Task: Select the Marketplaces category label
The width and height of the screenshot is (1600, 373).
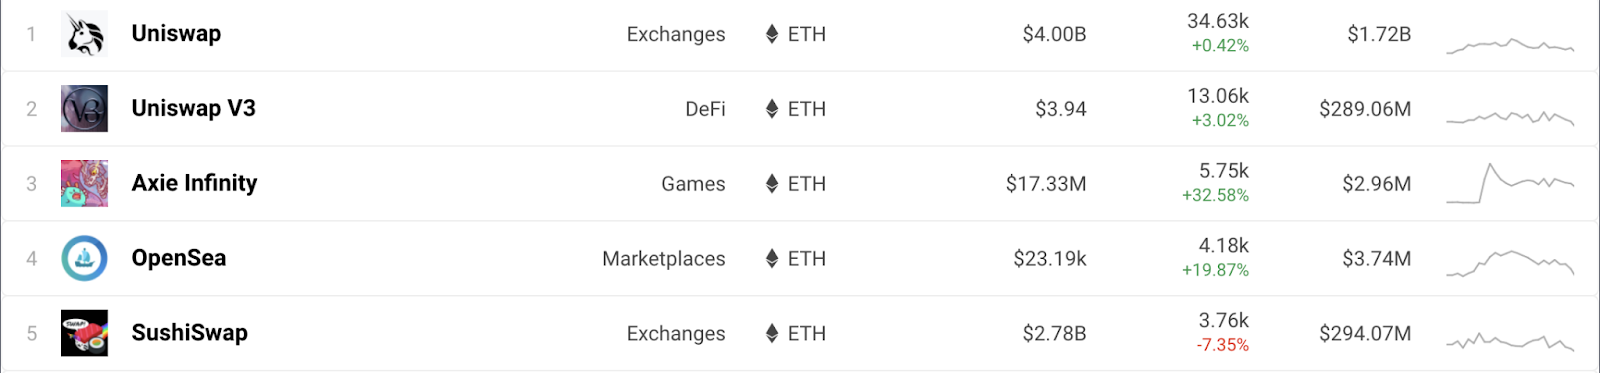Action: [664, 259]
